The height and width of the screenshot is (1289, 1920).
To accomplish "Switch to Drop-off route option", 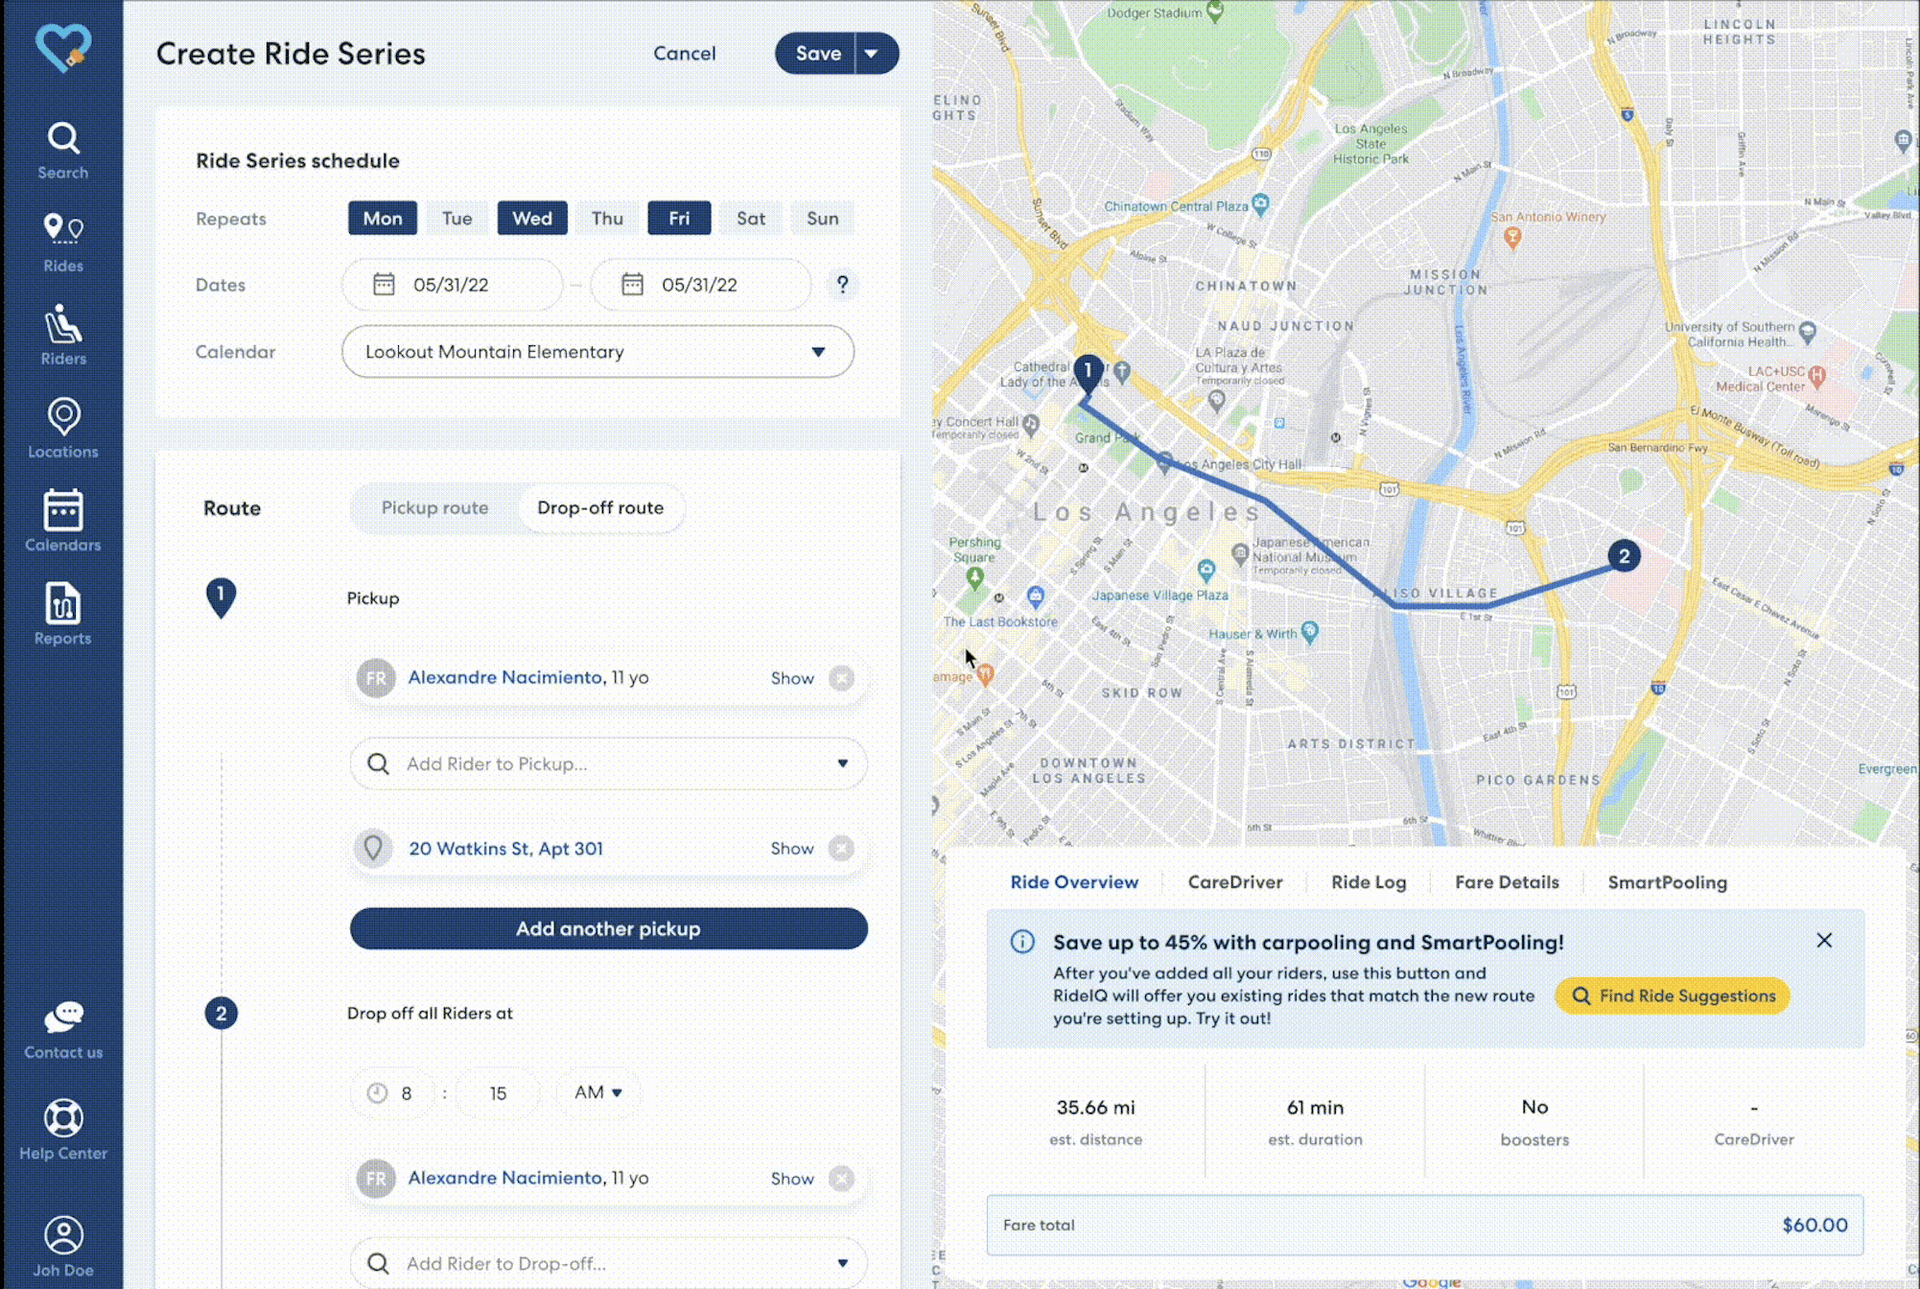I will click(600, 508).
